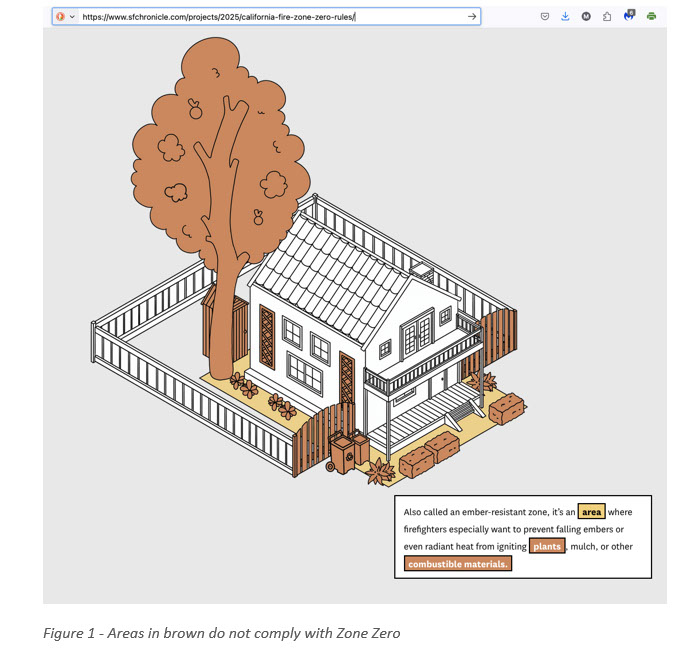The width and height of the screenshot is (679, 651).
Task: Click the orange site icon in address bar
Action: (x=61, y=17)
